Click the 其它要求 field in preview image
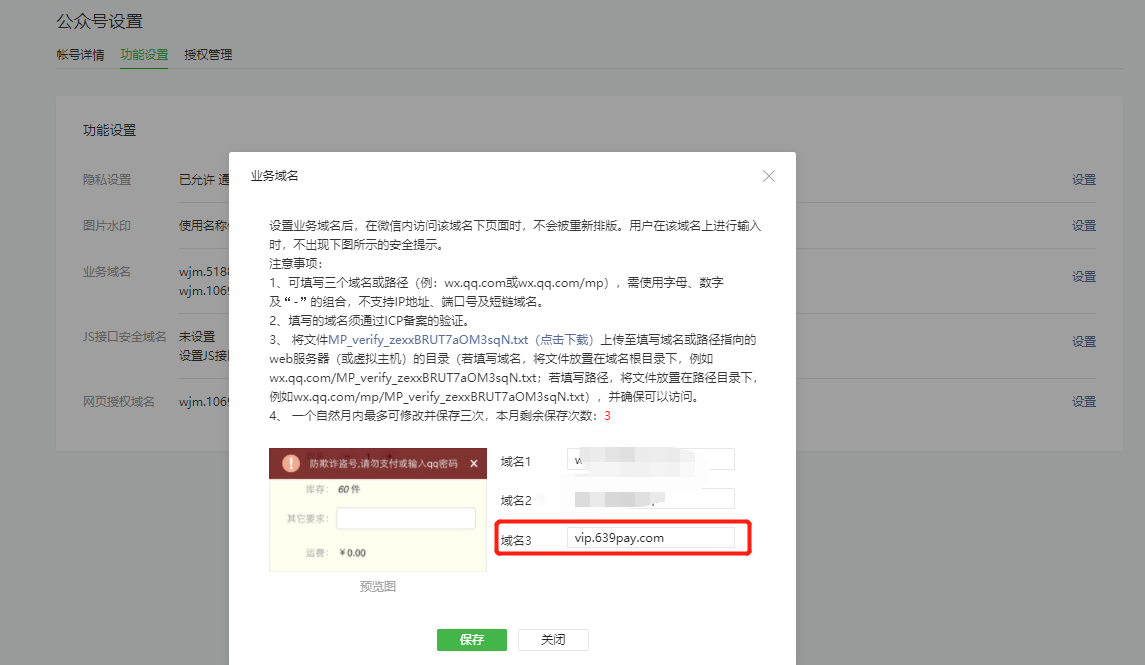 [x=405, y=518]
